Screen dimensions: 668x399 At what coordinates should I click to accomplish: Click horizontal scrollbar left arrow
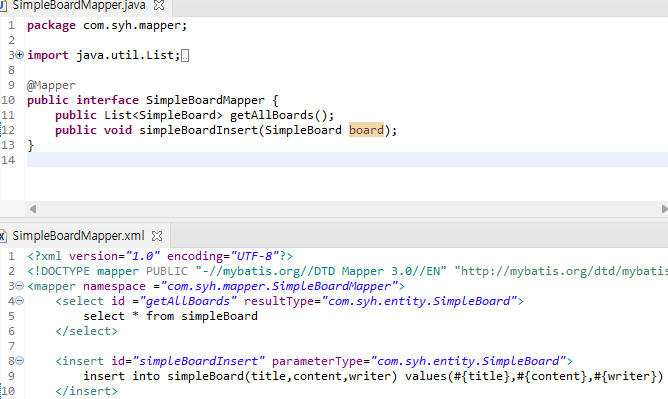pyautogui.click(x=33, y=209)
